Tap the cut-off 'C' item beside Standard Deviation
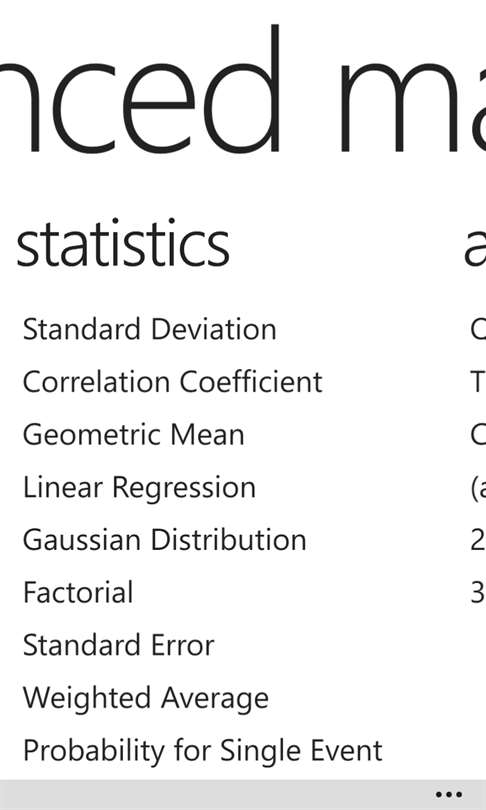 pos(478,330)
